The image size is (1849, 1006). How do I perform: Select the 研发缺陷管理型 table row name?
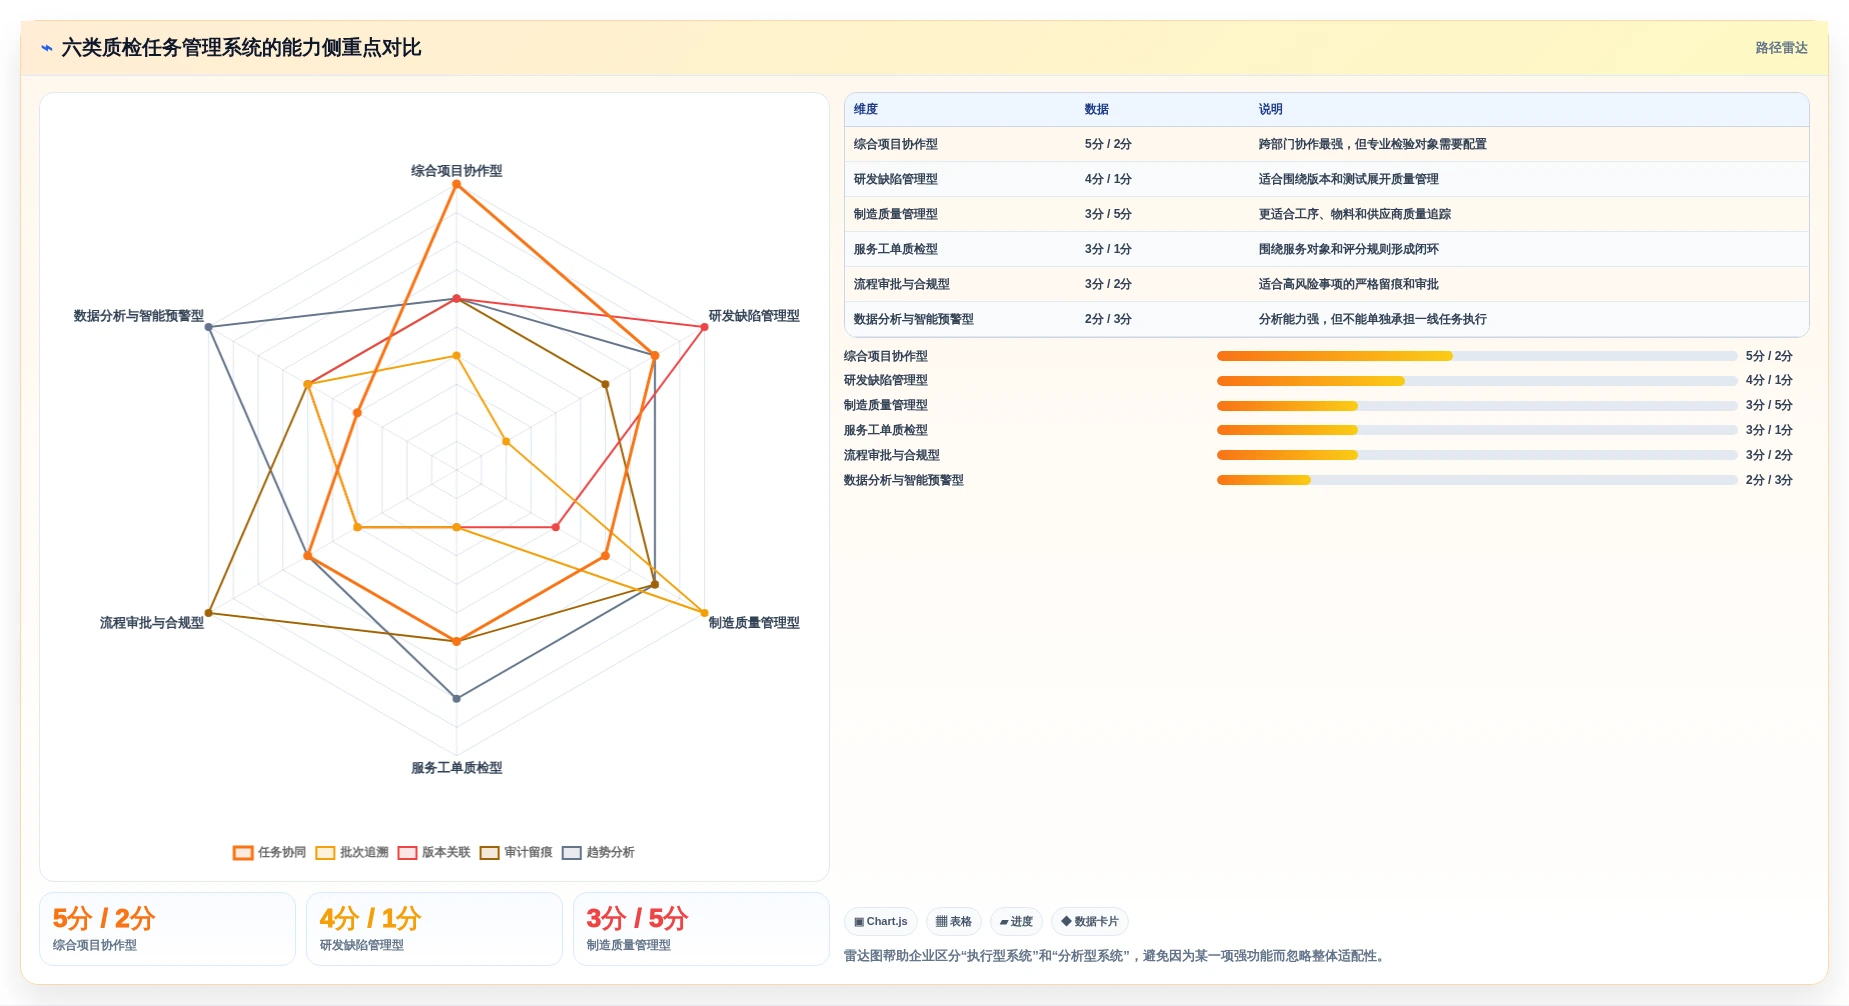(896, 179)
